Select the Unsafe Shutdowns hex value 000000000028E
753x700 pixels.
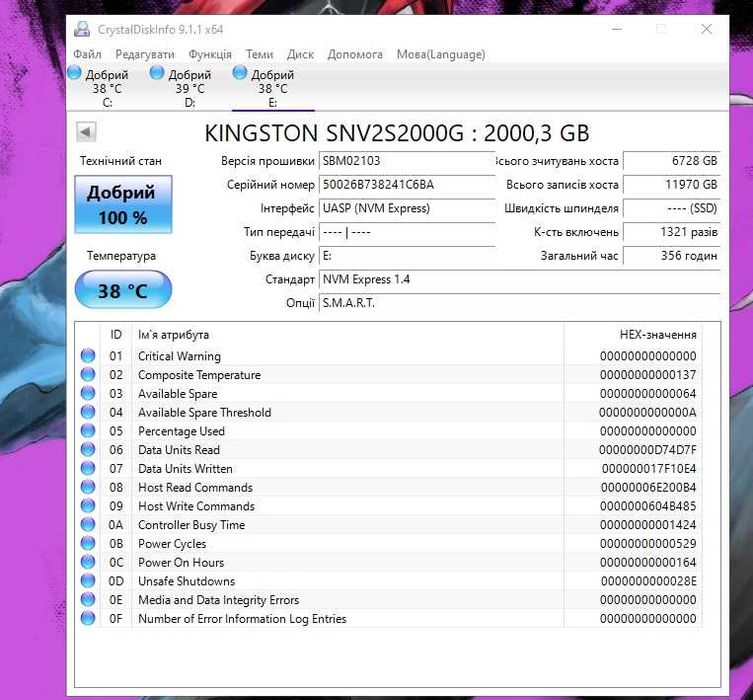click(x=648, y=580)
